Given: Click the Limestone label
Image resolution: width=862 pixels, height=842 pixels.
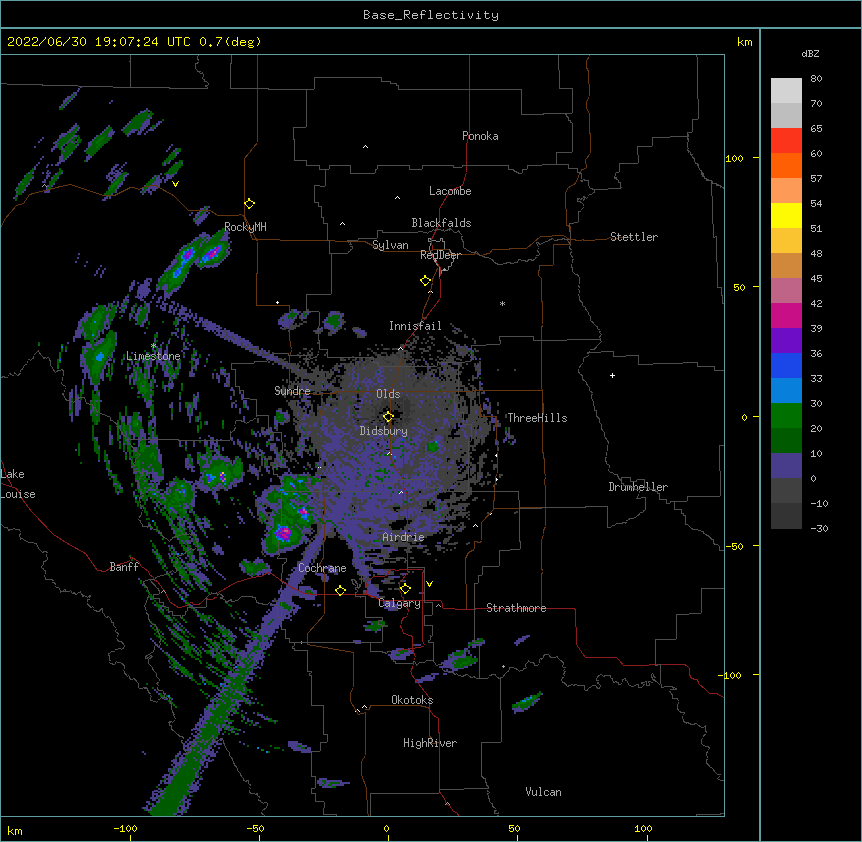Looking at the screenshot, I should point(153,356).
